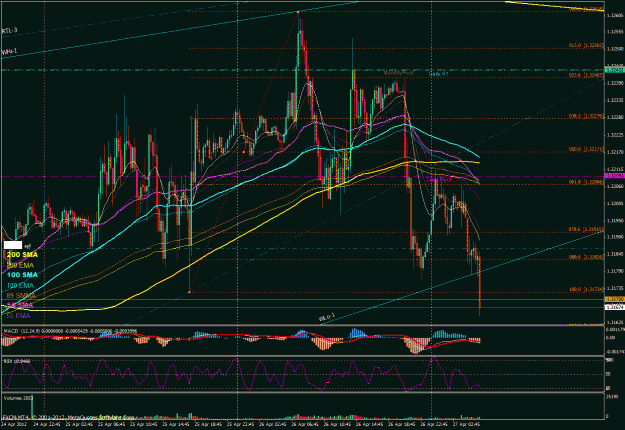Viewport: 625px width, 430px height.
Task: Select the 23.6 Fibonacci level label
Action: coord(586,75)
